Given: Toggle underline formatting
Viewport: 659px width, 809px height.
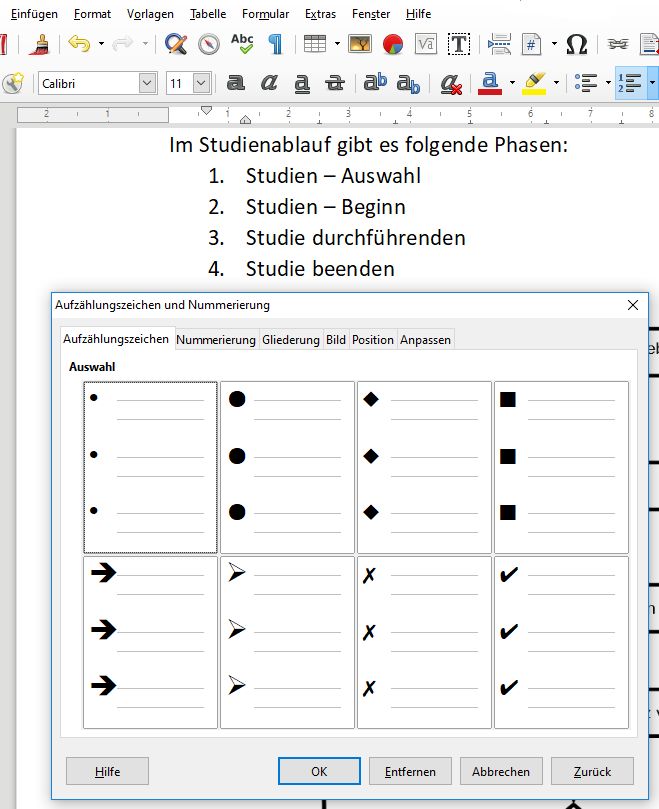Looking at the screenshot, I should 302,83.
